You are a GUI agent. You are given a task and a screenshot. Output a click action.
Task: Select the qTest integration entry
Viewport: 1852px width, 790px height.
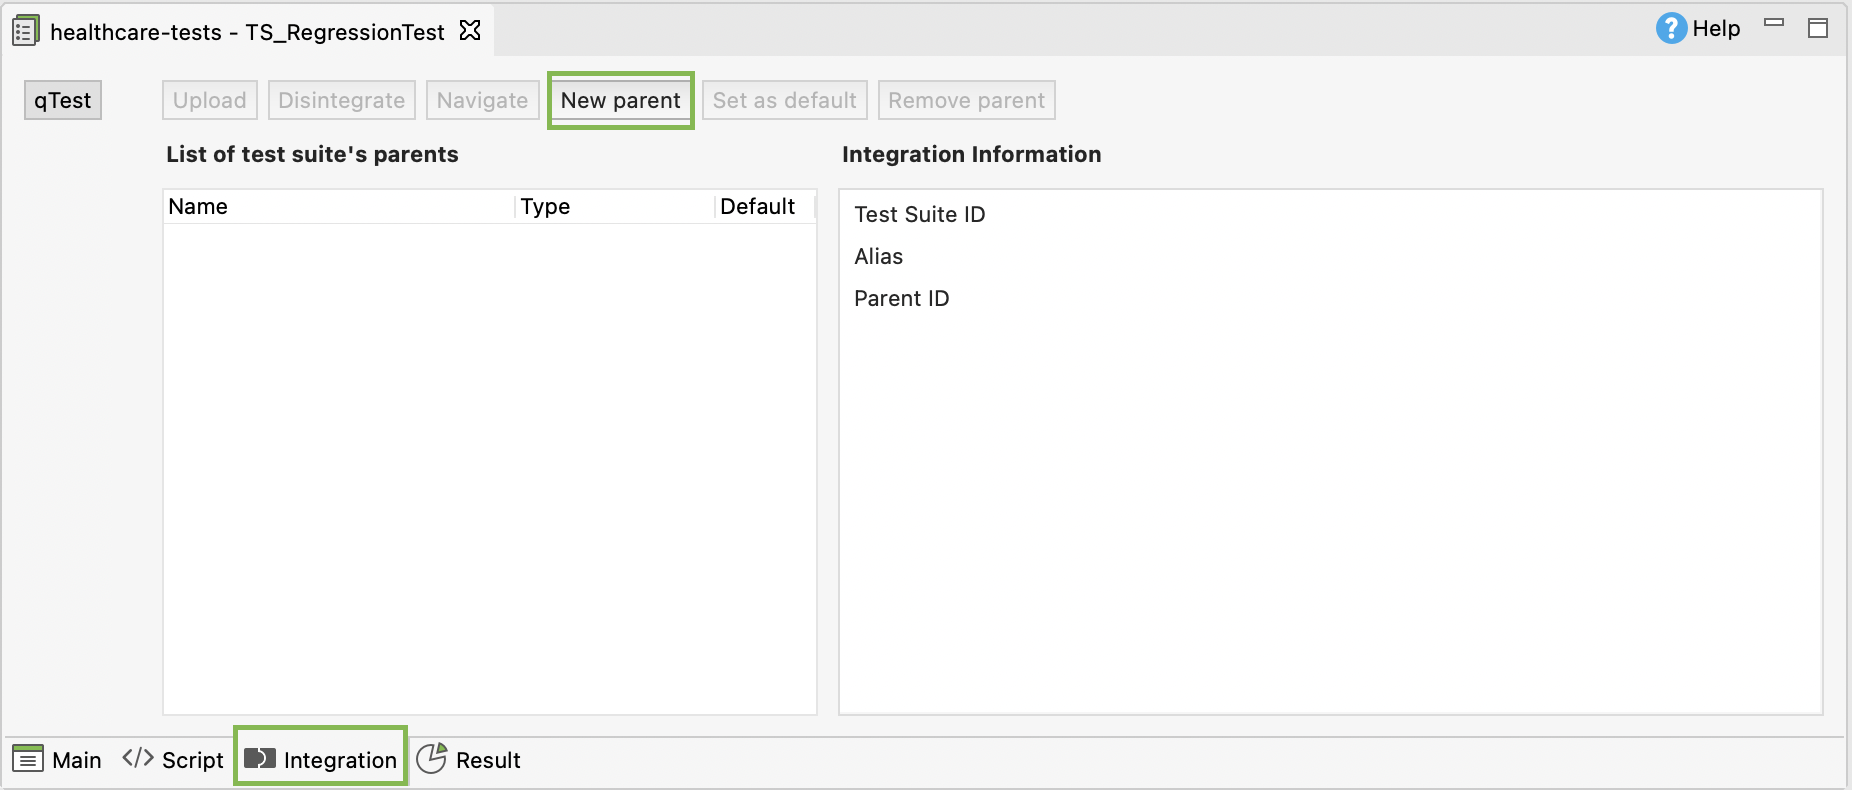(63, 100)
